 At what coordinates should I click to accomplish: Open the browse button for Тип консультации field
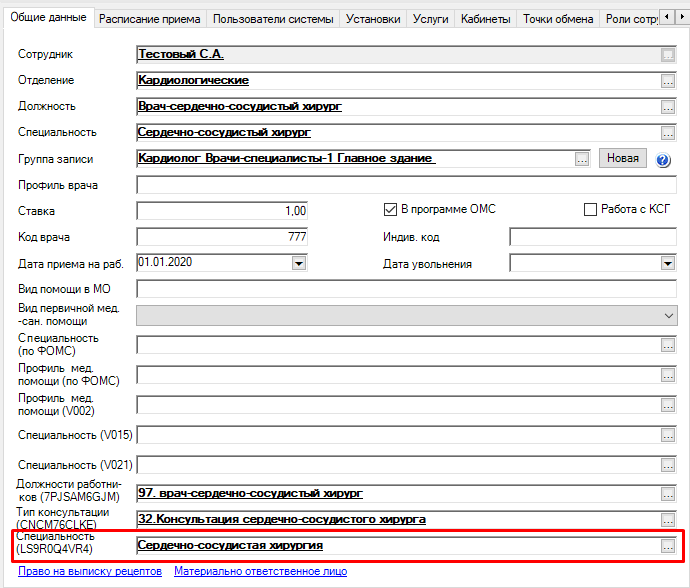668,520
